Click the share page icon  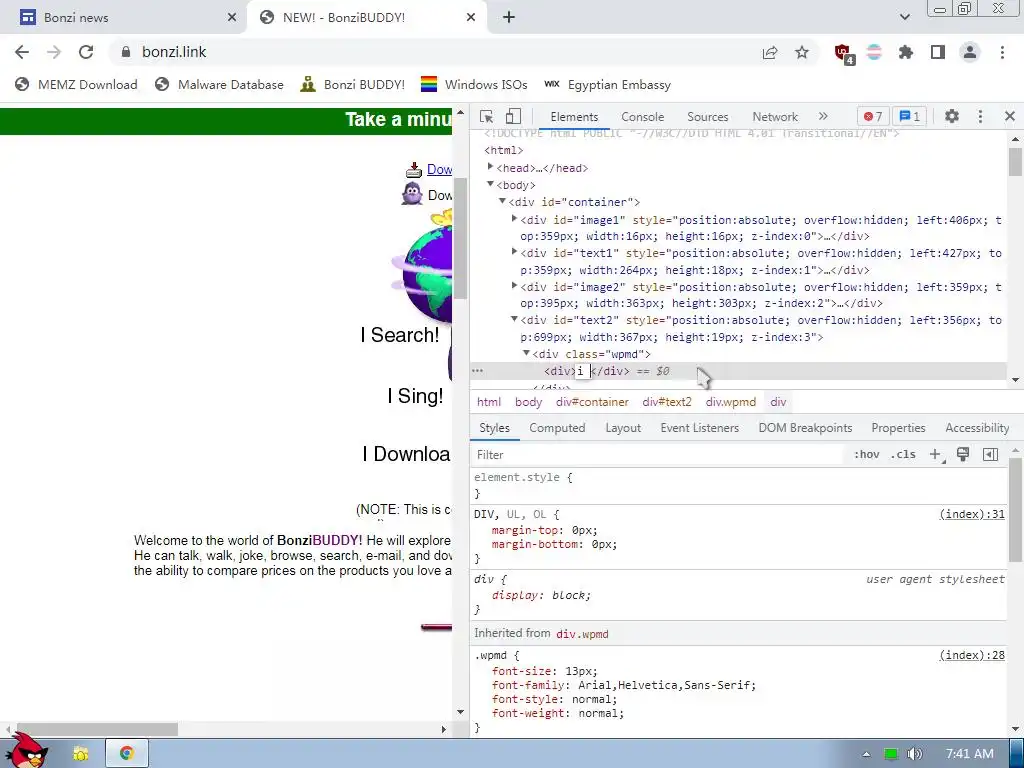pyautogui.click(x=770, y=52)
